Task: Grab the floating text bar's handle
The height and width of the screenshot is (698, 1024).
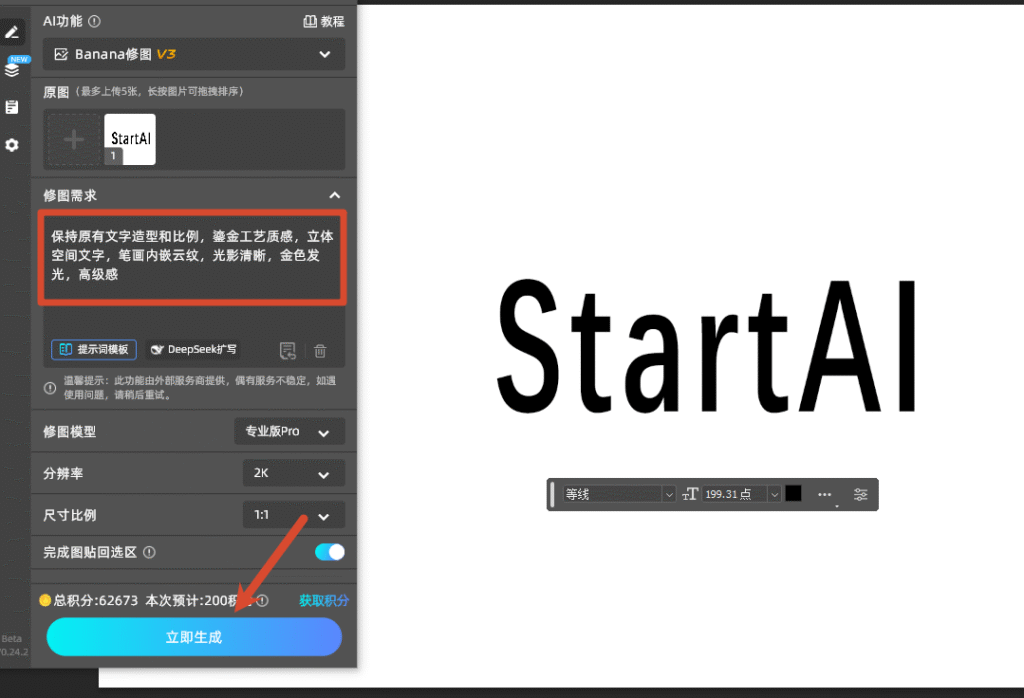Action: click(552, 494)
